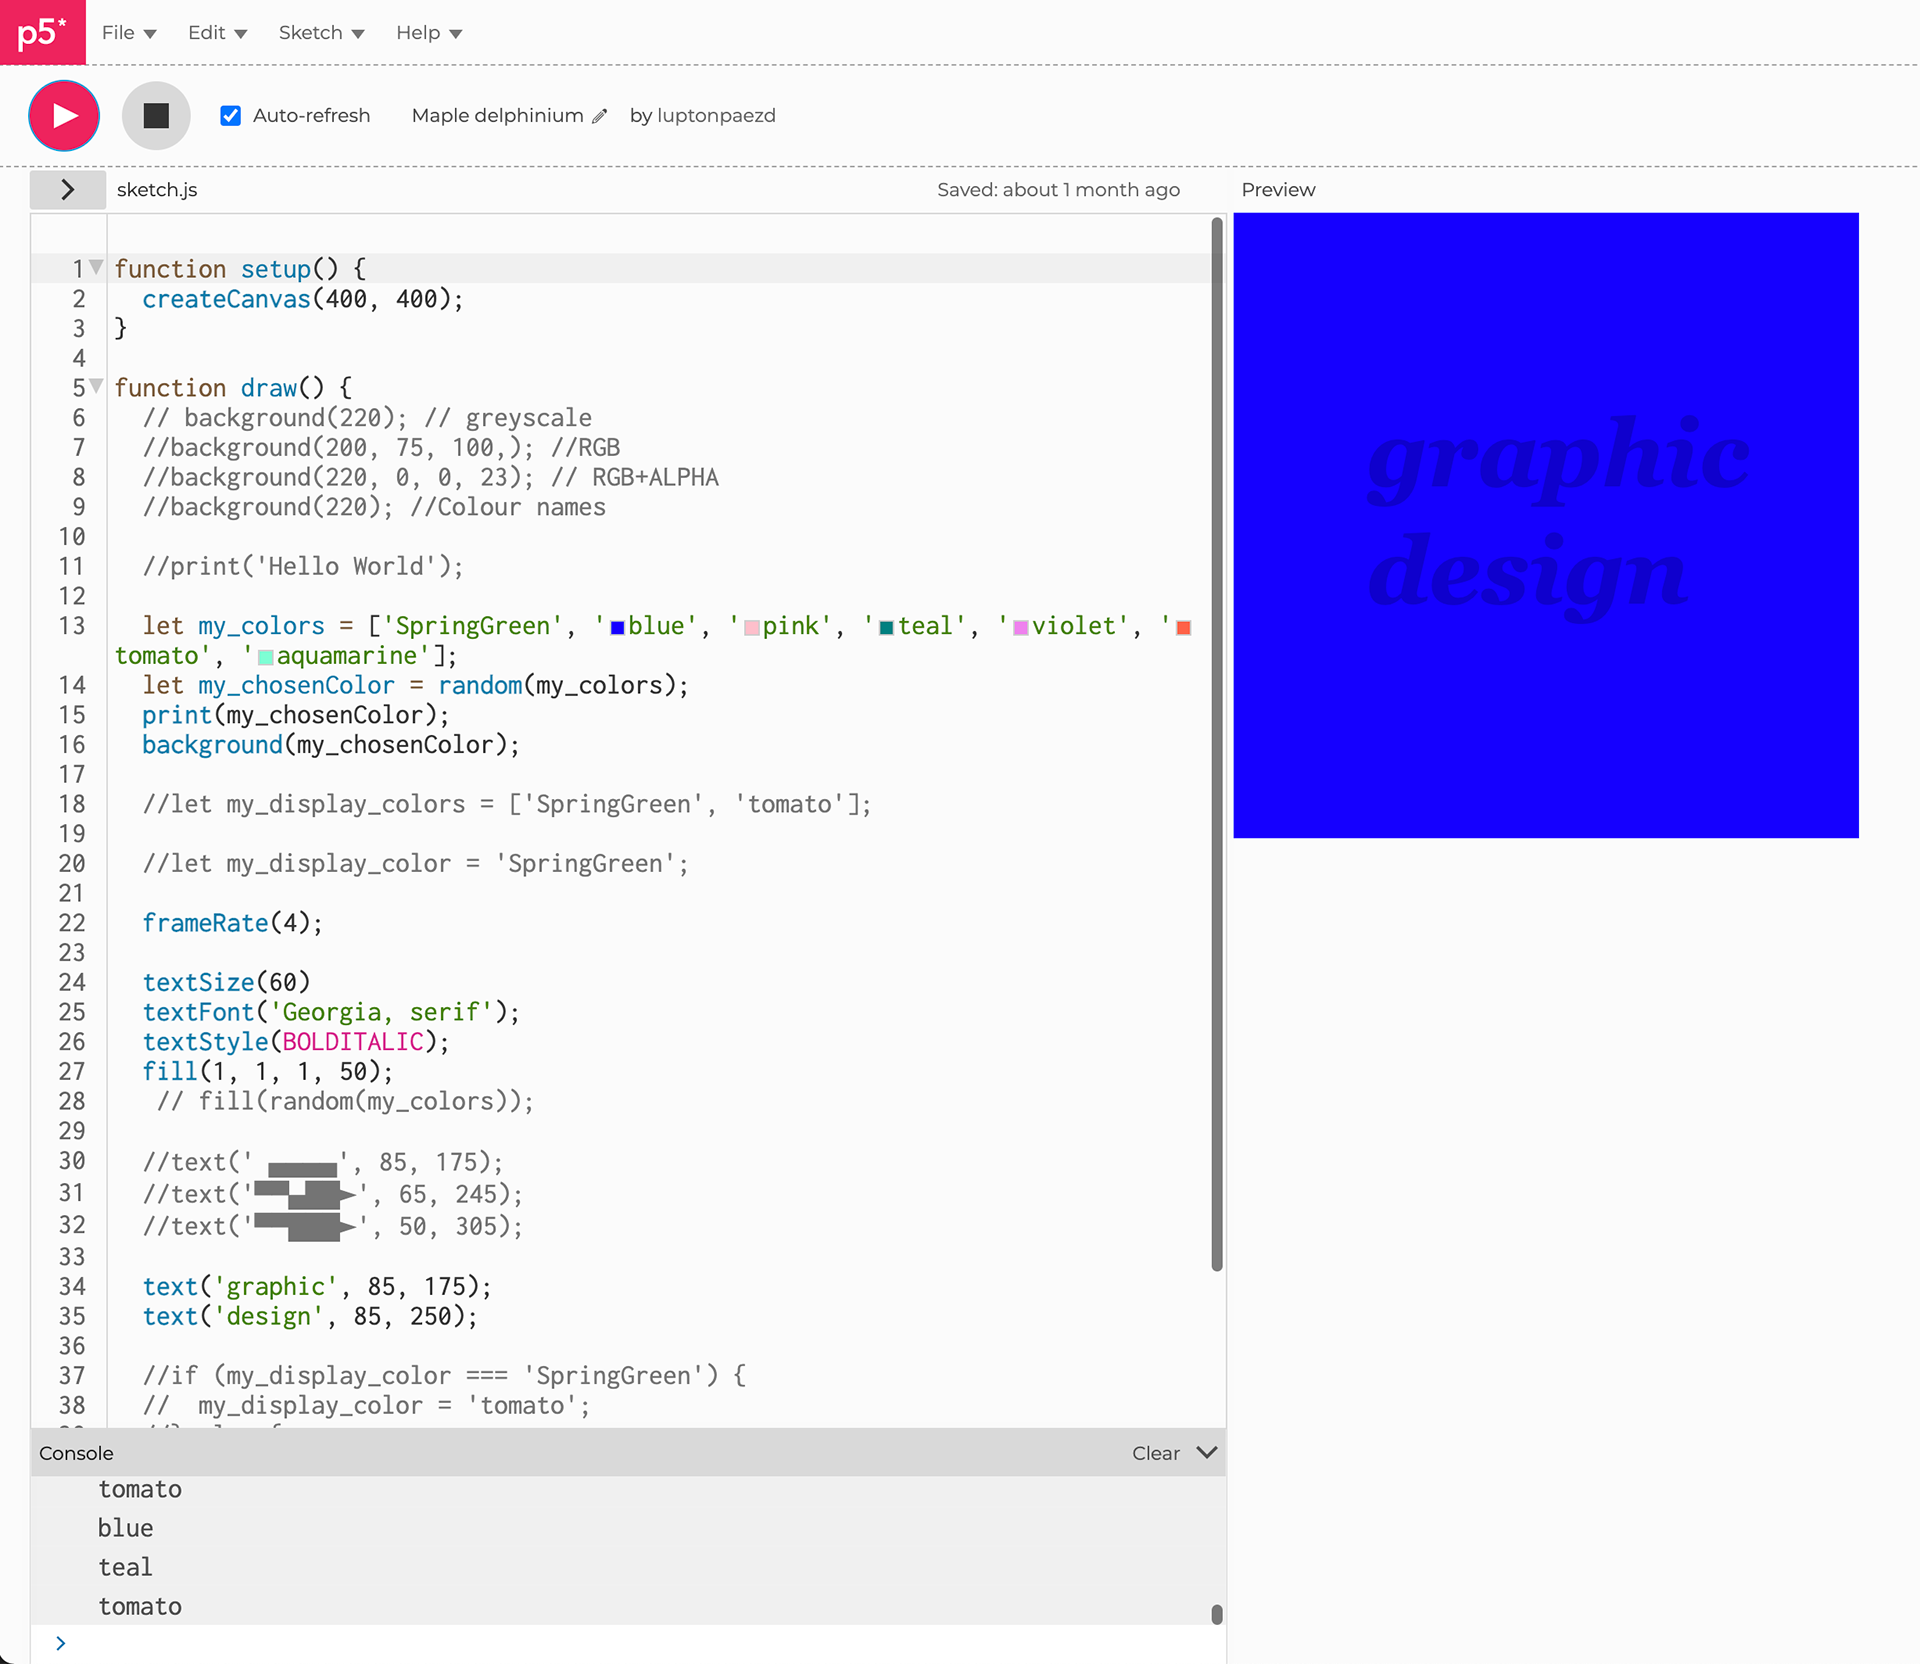
Task: Open the File menu
Action: click(129, 33)
